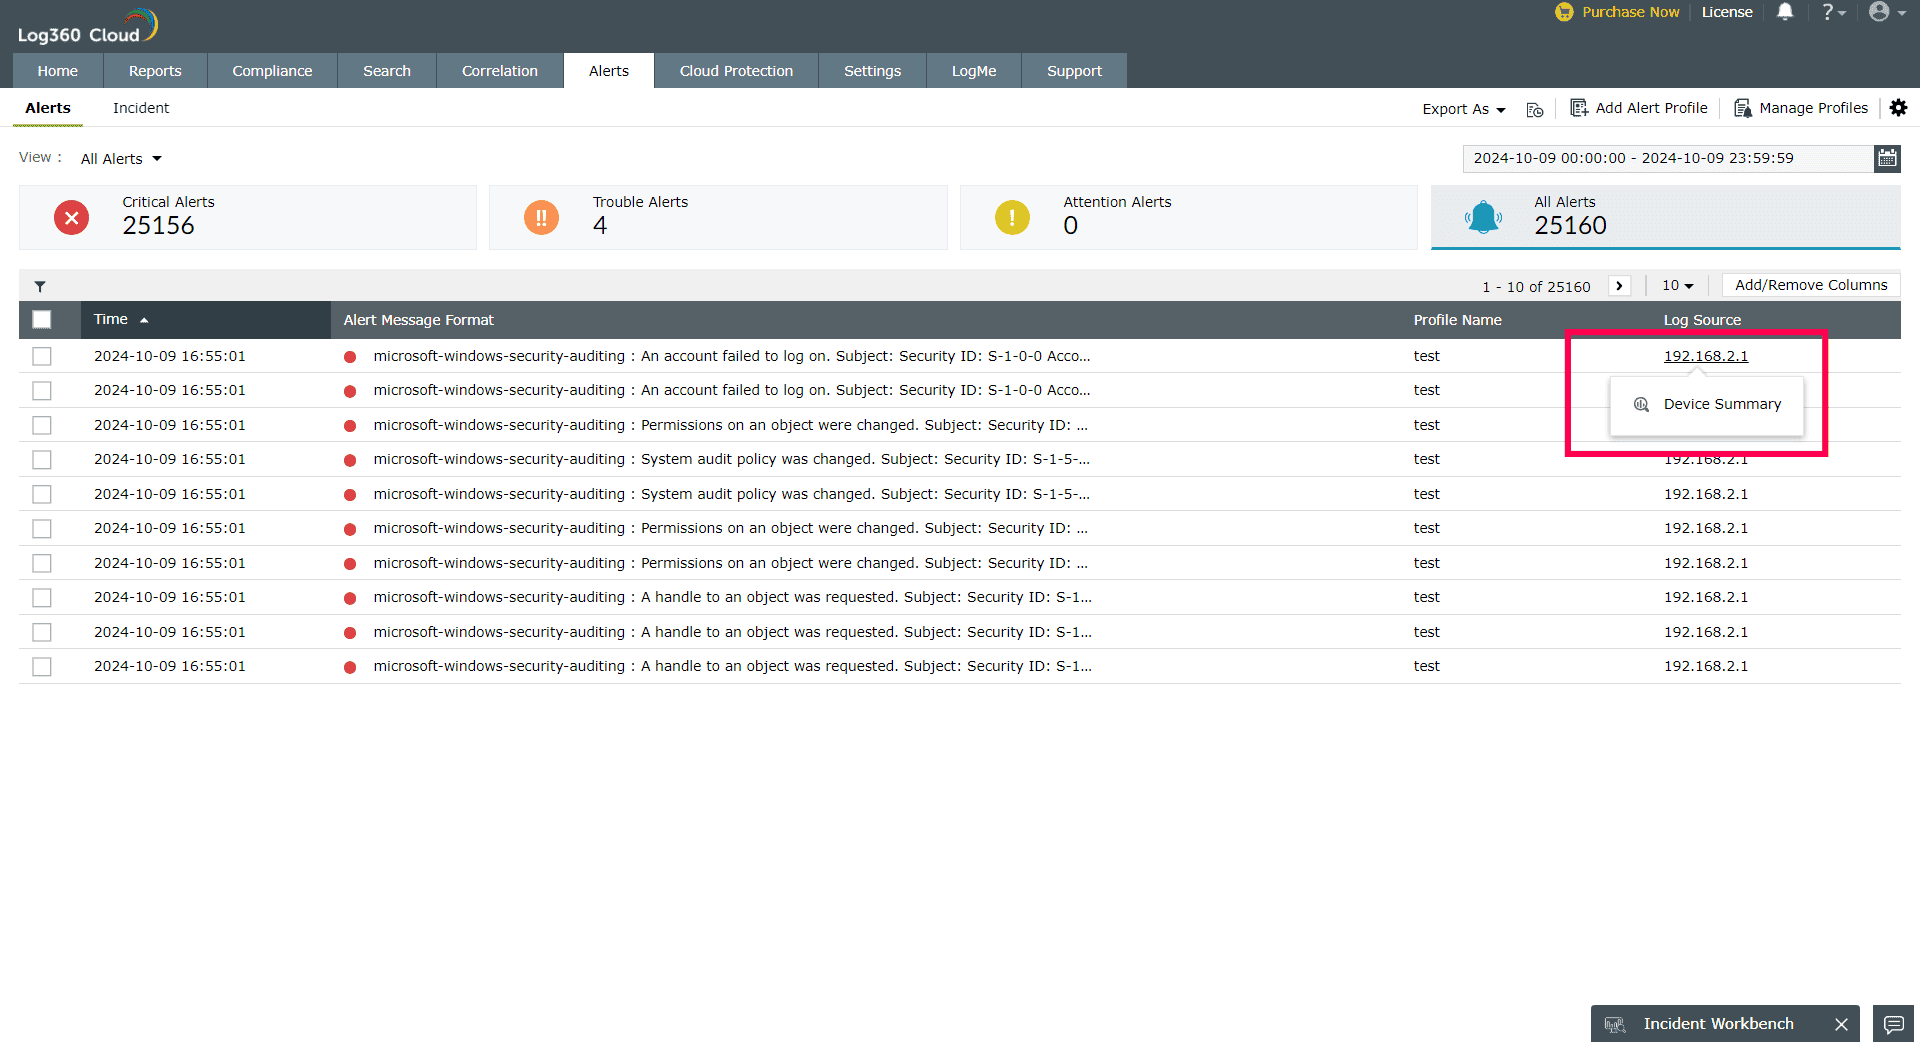Select the Alerts sub-tab
Image resolution: width=1920 pixels, height=1042 pixels.
point(48,108)
